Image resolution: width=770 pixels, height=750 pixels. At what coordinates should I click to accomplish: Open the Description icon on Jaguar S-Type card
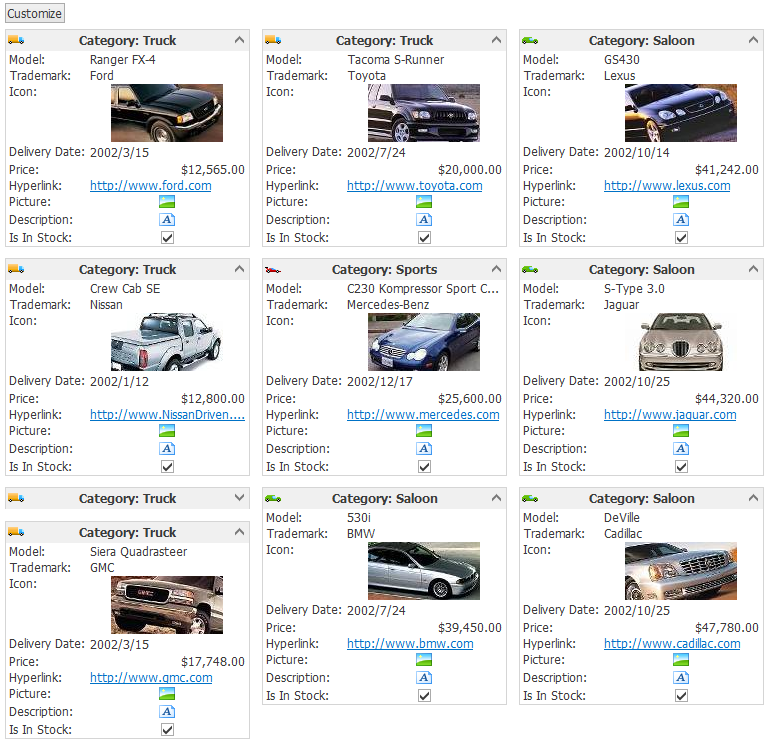pyautogui.click(x=681, y=448)
